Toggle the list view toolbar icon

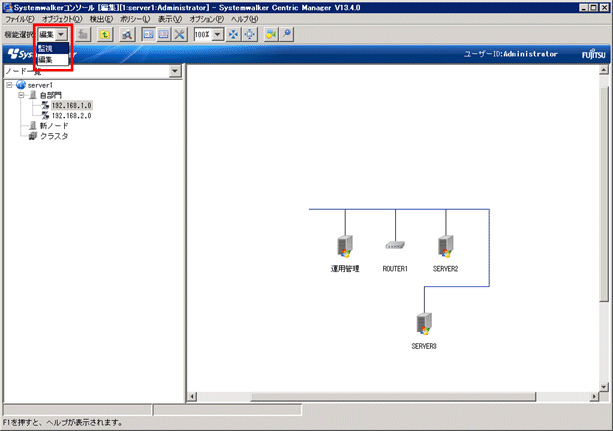click(164, 34)
